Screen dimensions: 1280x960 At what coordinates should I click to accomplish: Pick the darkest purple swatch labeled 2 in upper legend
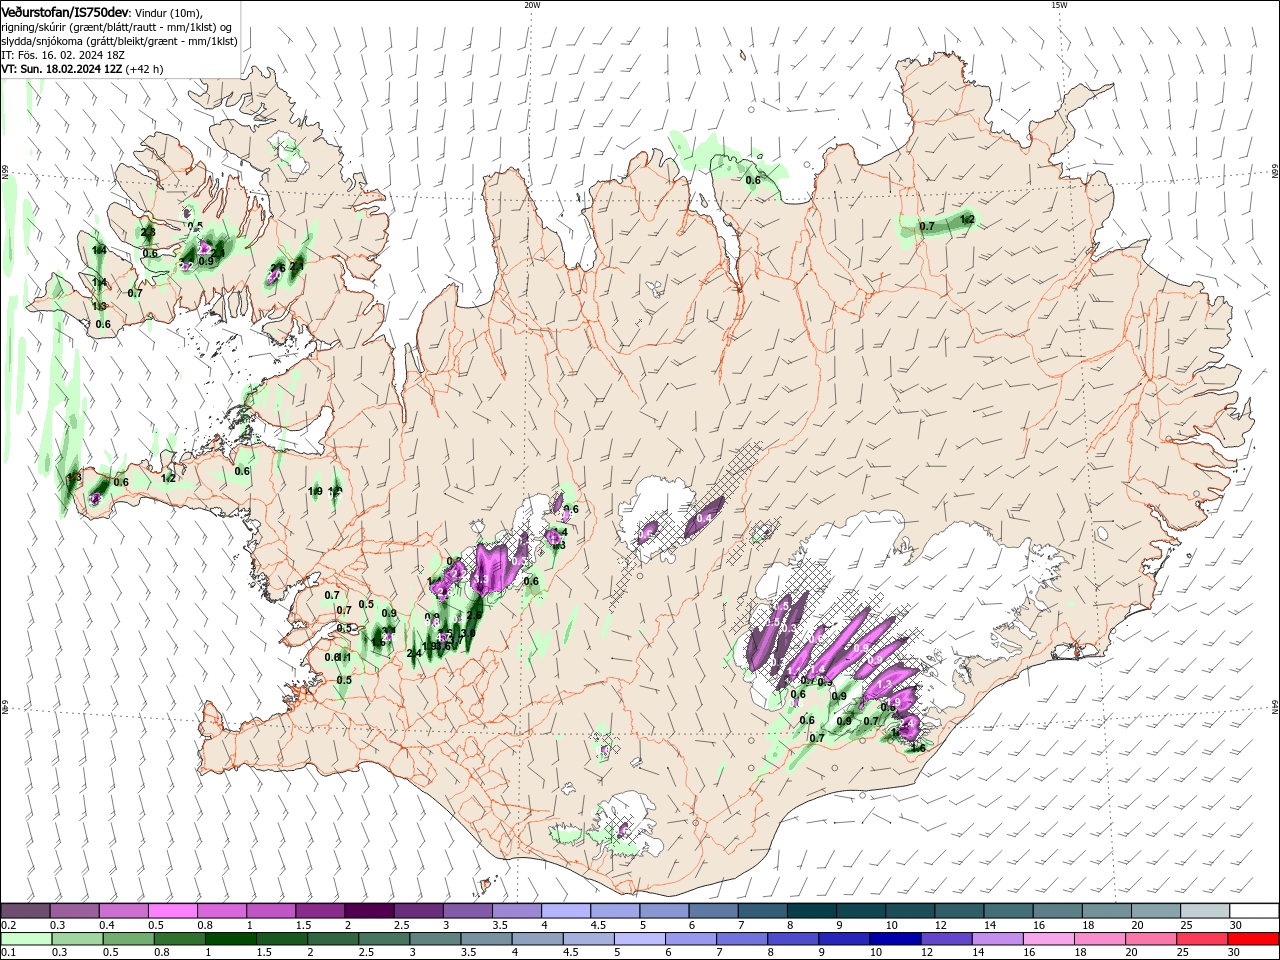(369, 911)
